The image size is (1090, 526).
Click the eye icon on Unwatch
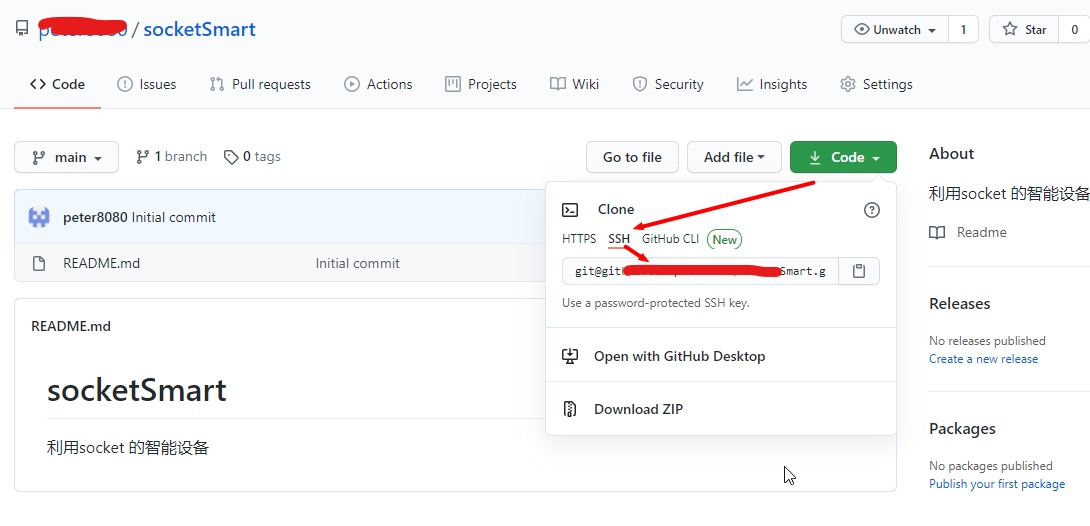pyautogui.click(x=862, y=29)
